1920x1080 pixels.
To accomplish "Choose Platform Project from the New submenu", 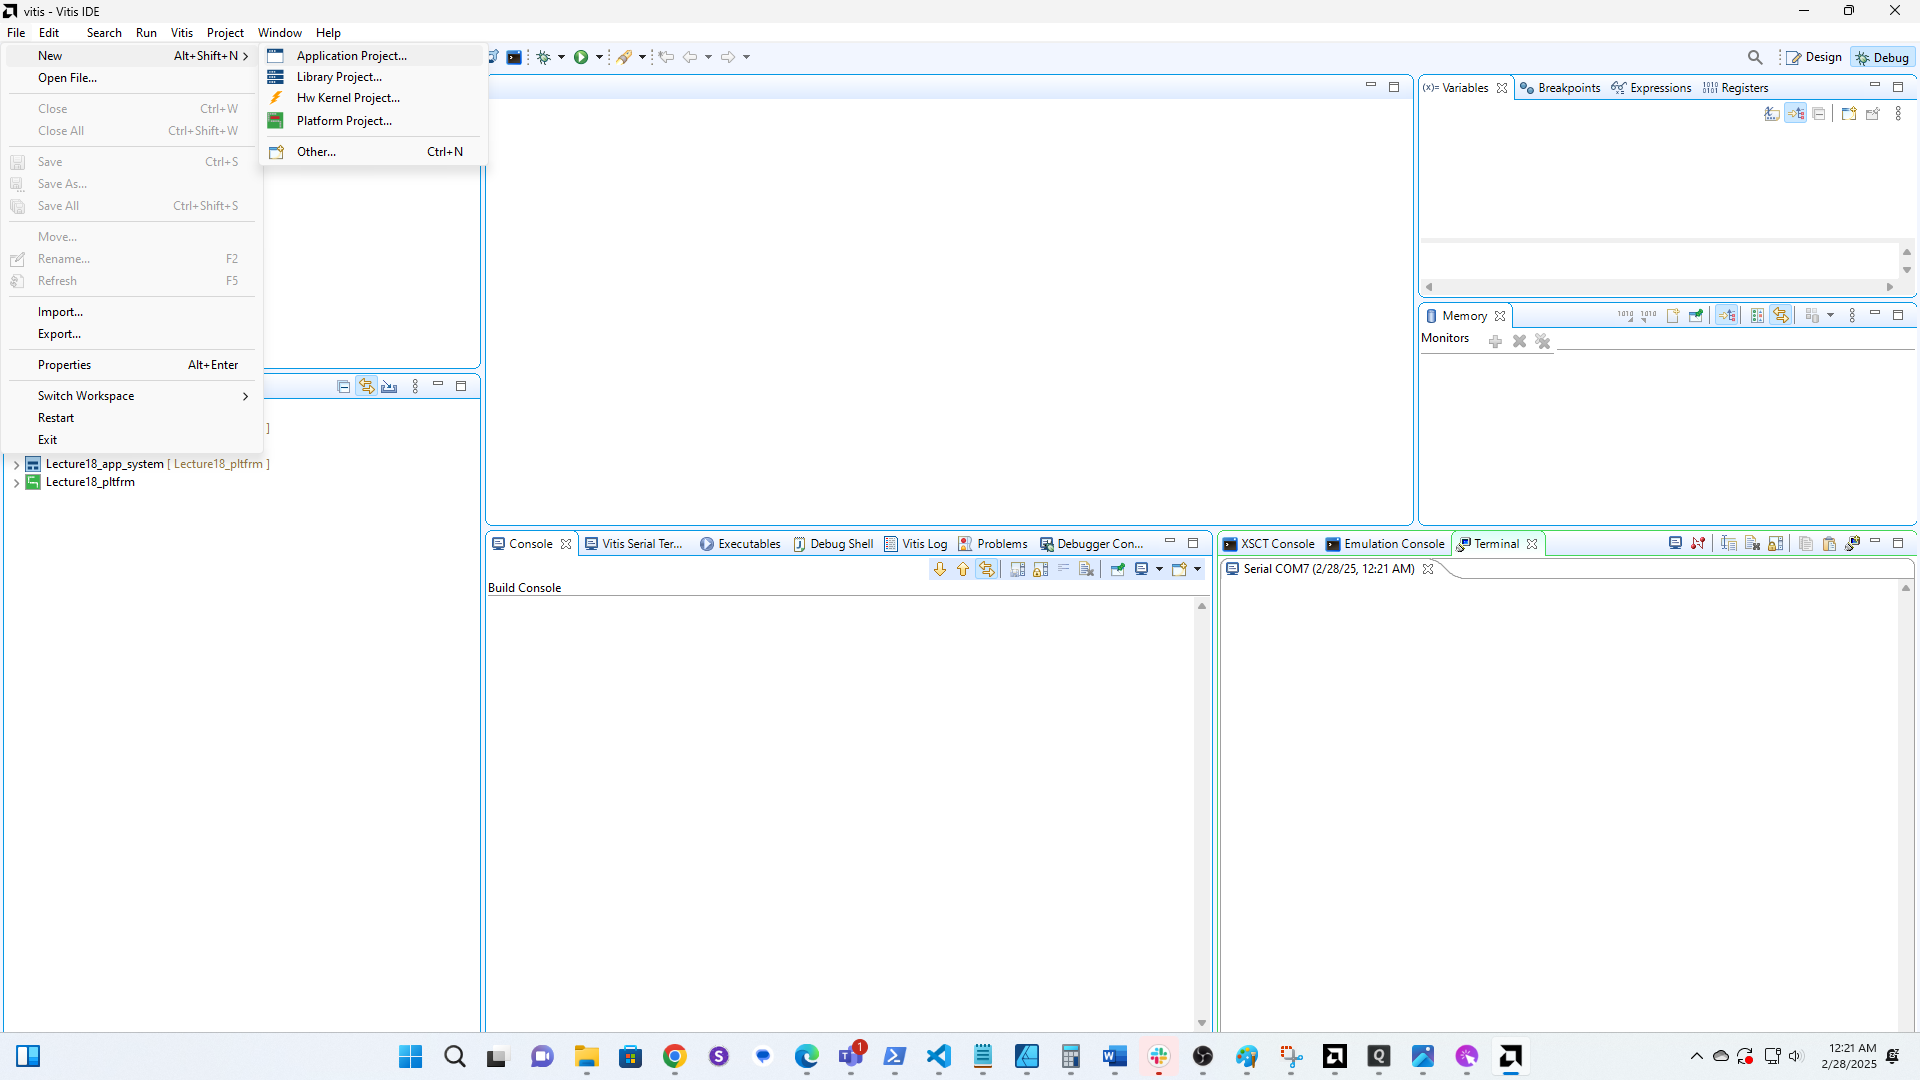I will point(343,121).
